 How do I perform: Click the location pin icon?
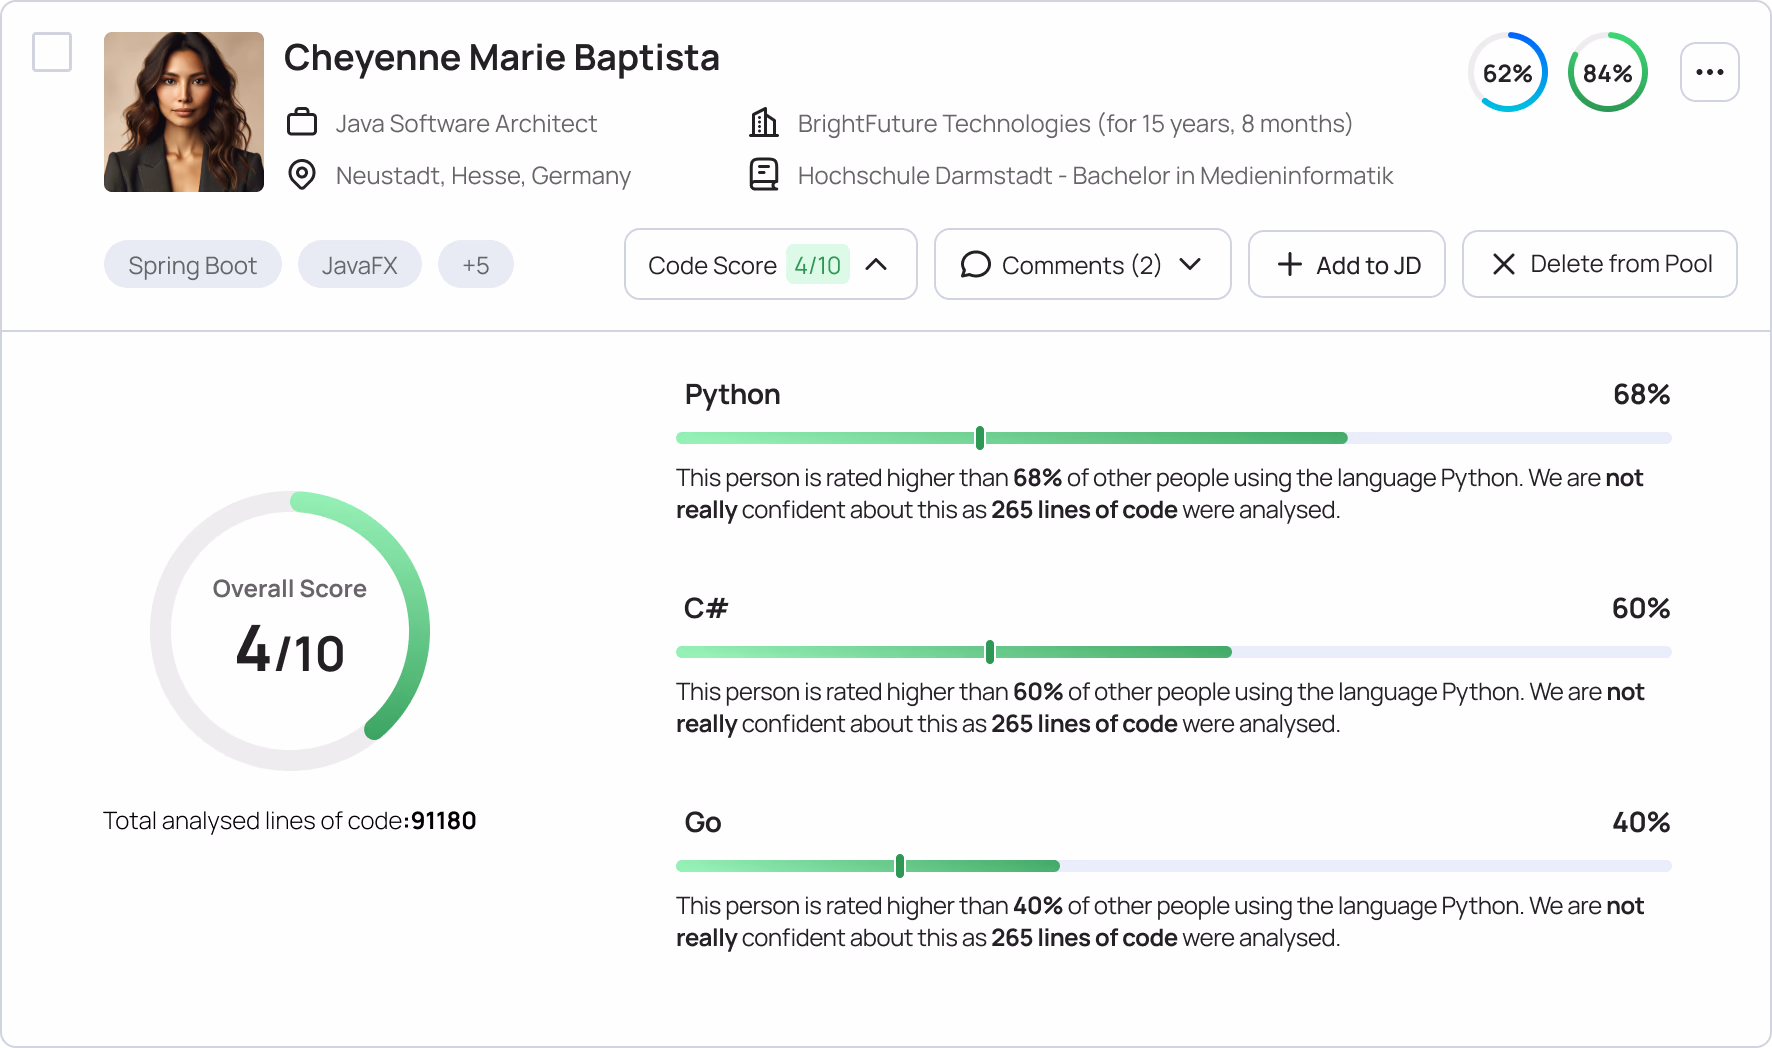[x=302, y=175]
